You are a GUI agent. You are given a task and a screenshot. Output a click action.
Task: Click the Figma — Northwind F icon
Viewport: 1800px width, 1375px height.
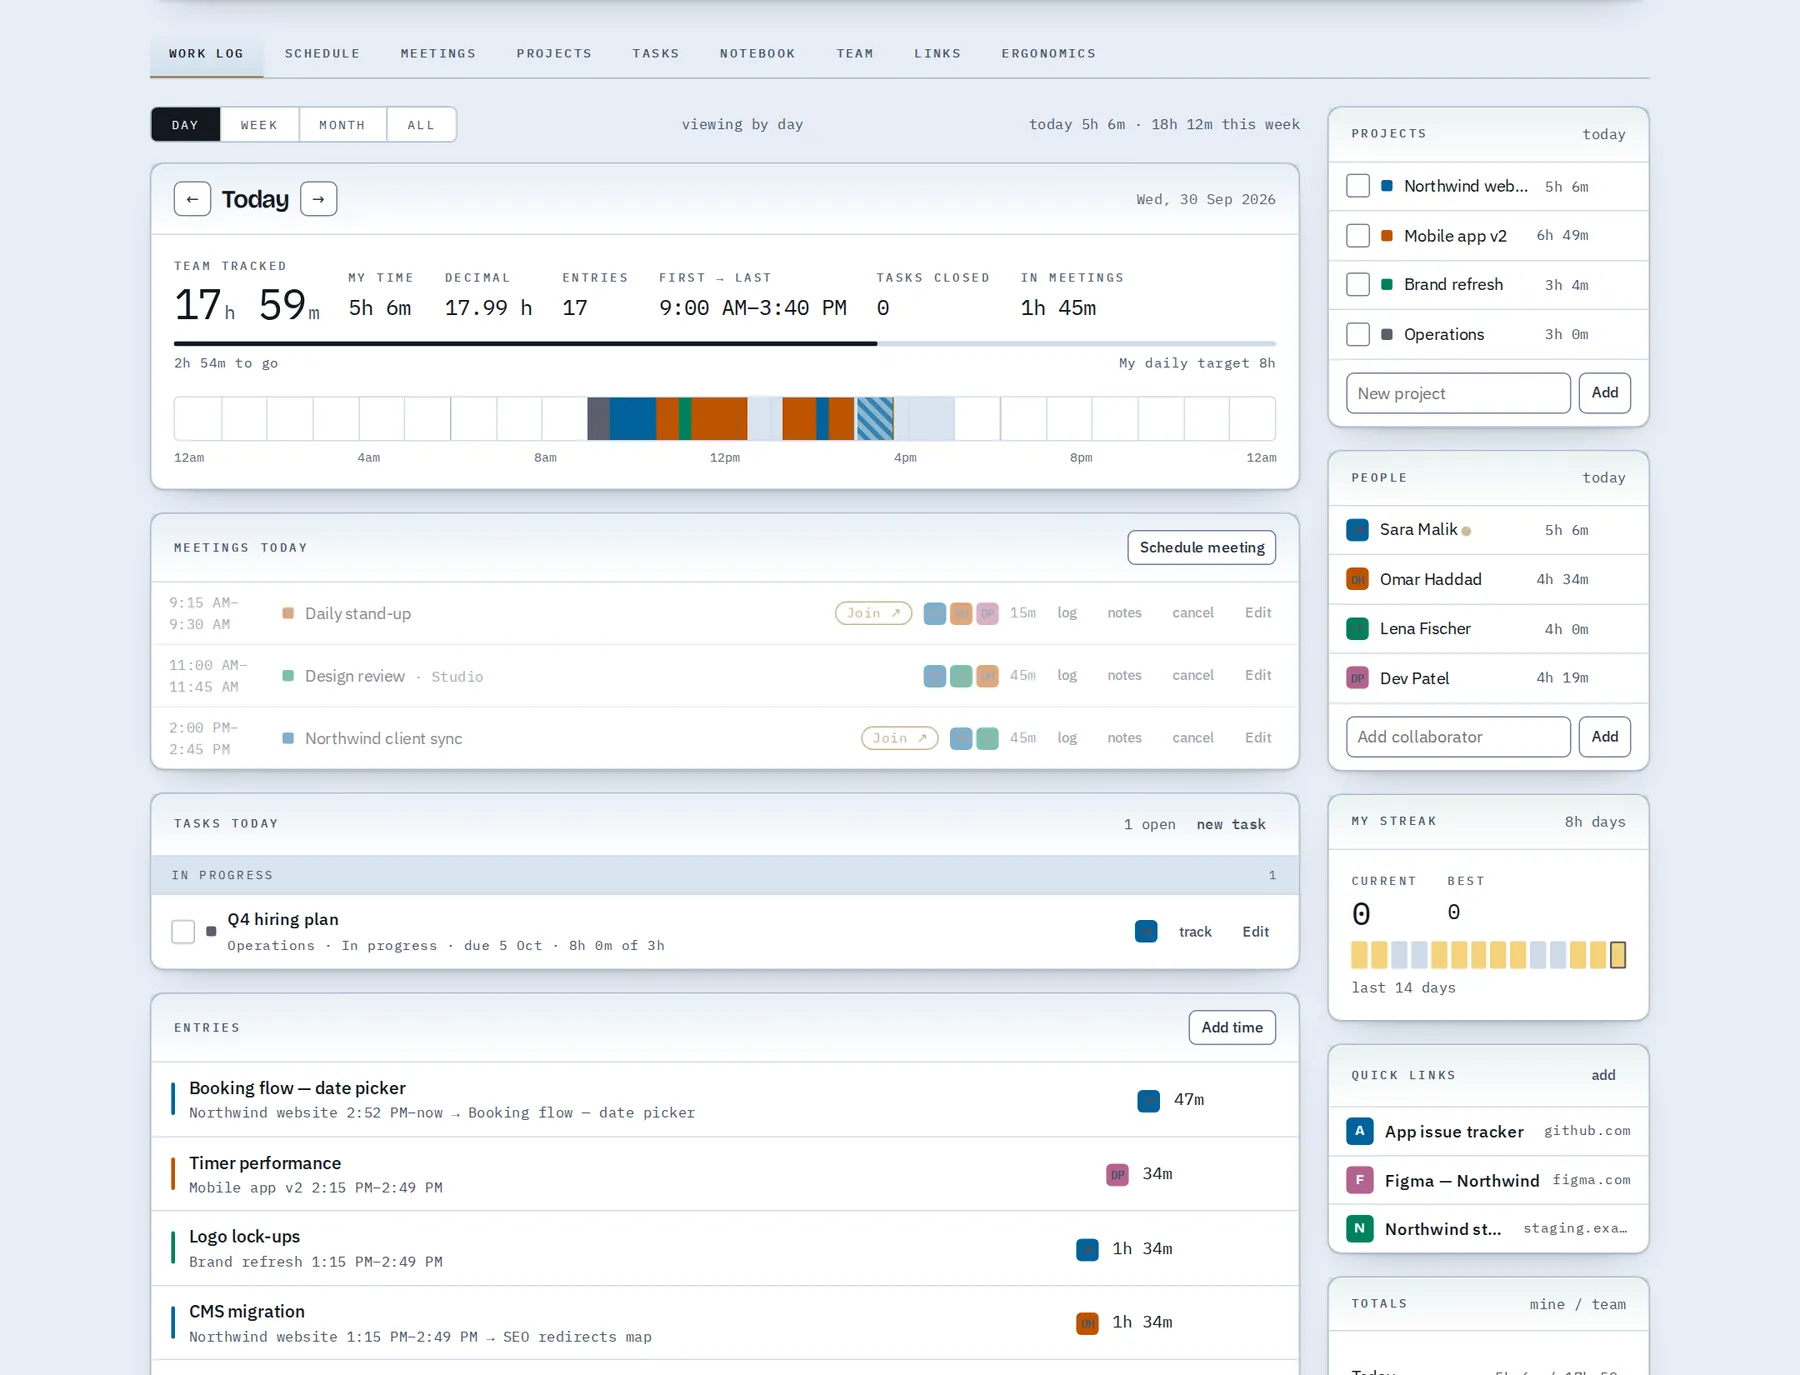point(1359,1180)
